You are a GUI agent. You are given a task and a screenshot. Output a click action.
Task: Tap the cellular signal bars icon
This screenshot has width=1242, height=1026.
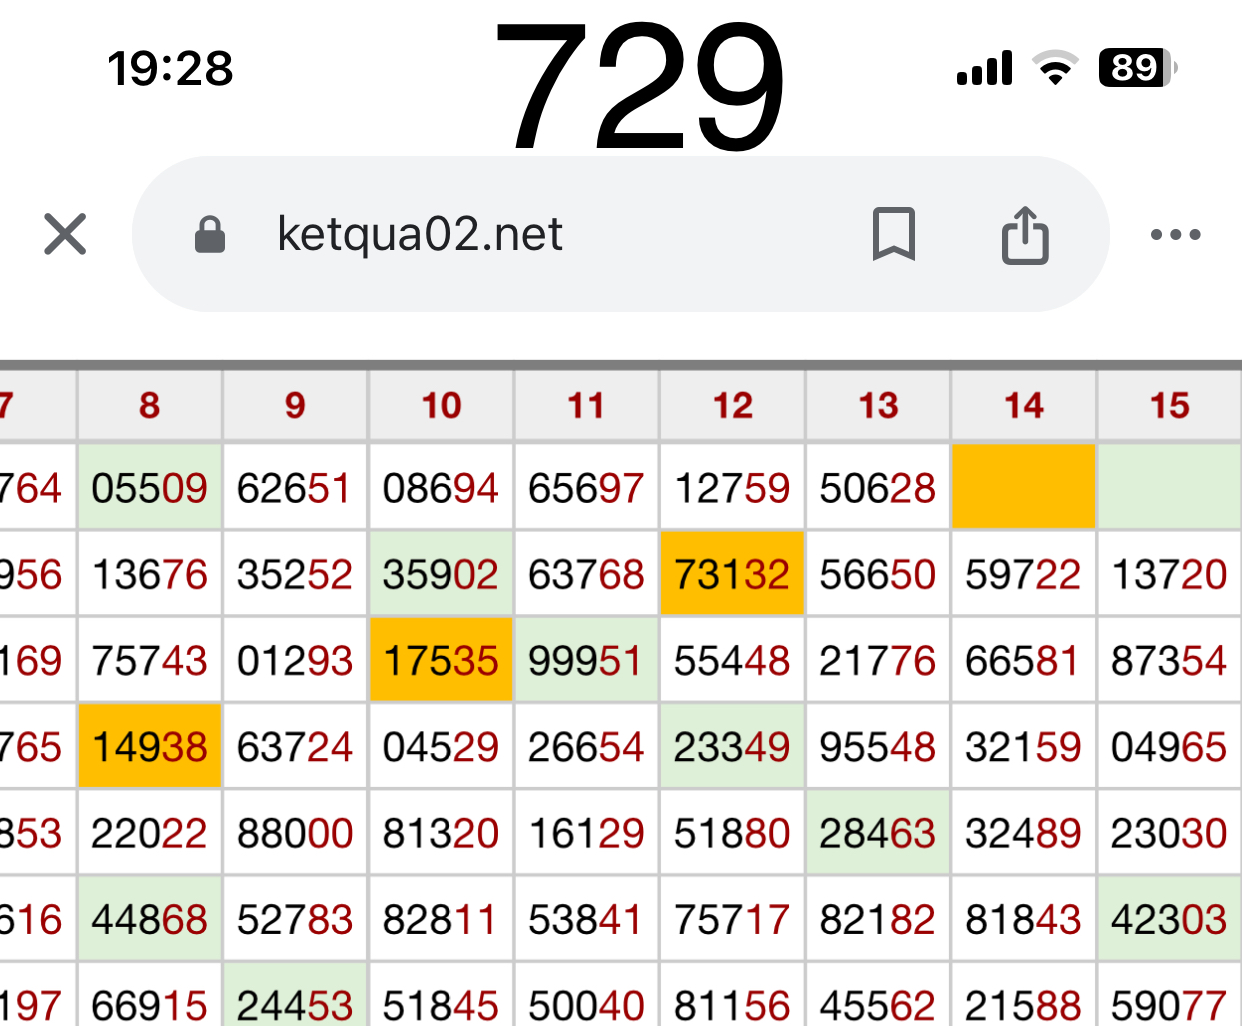[984, 68]
